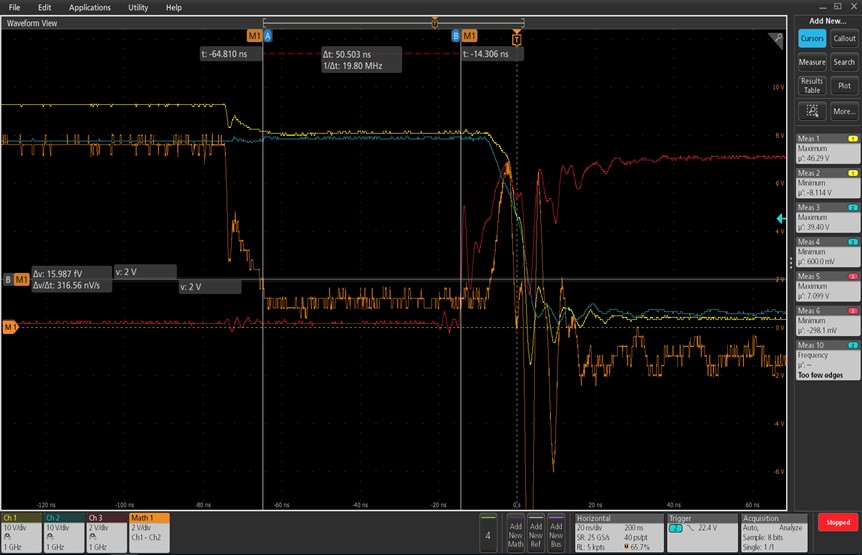Click the M1 math waveform handle
Viewport: 862px width, 555px height.
(10, 327)
